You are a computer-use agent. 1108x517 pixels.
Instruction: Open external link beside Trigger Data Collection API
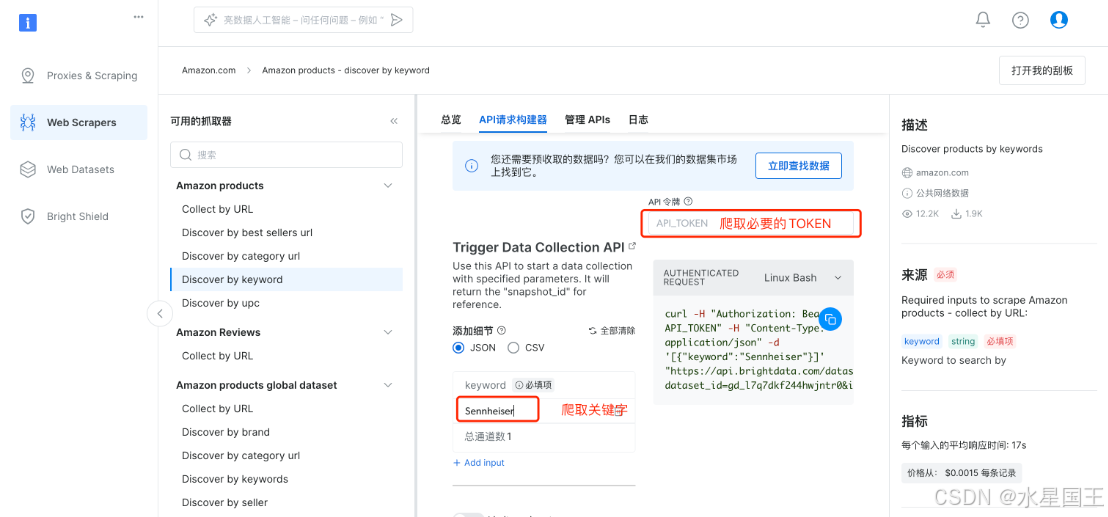click(x=632, y=246)
